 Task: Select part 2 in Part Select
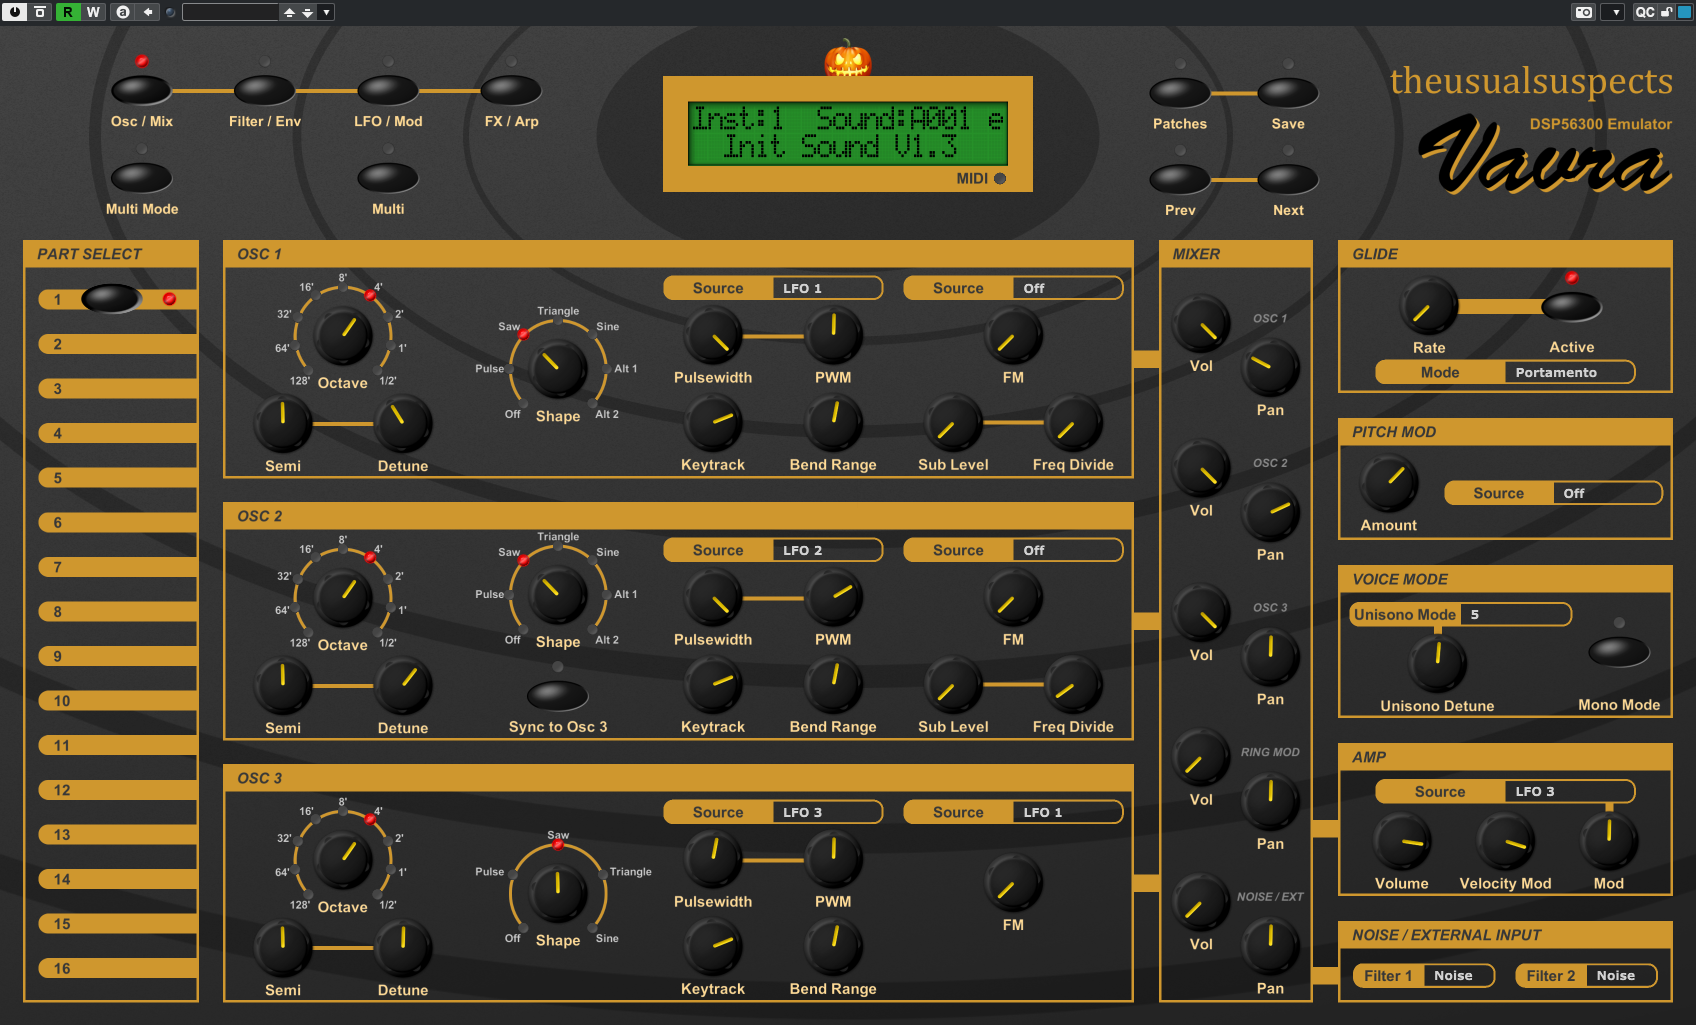click(117, 344)
